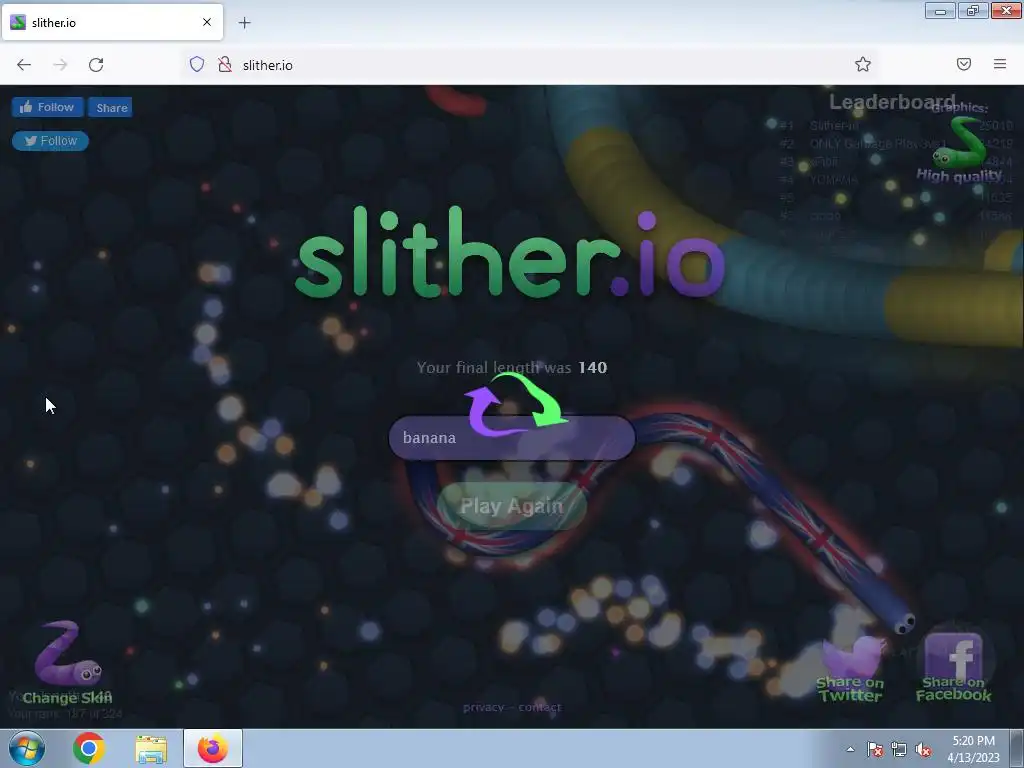The height and width of the screenshot is (768, 1024).
Task: Click the slither.io address bar URL
Action: click(x=268, y=65)
